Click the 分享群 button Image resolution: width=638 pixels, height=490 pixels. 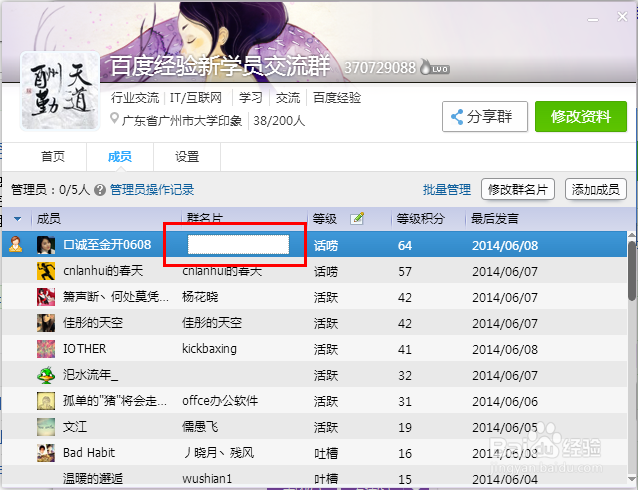pyautogui.click(x=485, y=117)
